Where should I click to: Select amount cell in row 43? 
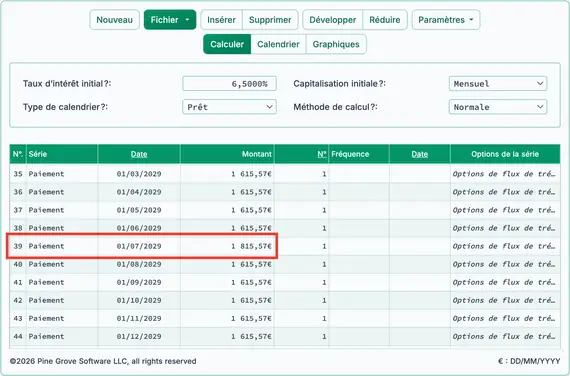(x=227, y=319)
